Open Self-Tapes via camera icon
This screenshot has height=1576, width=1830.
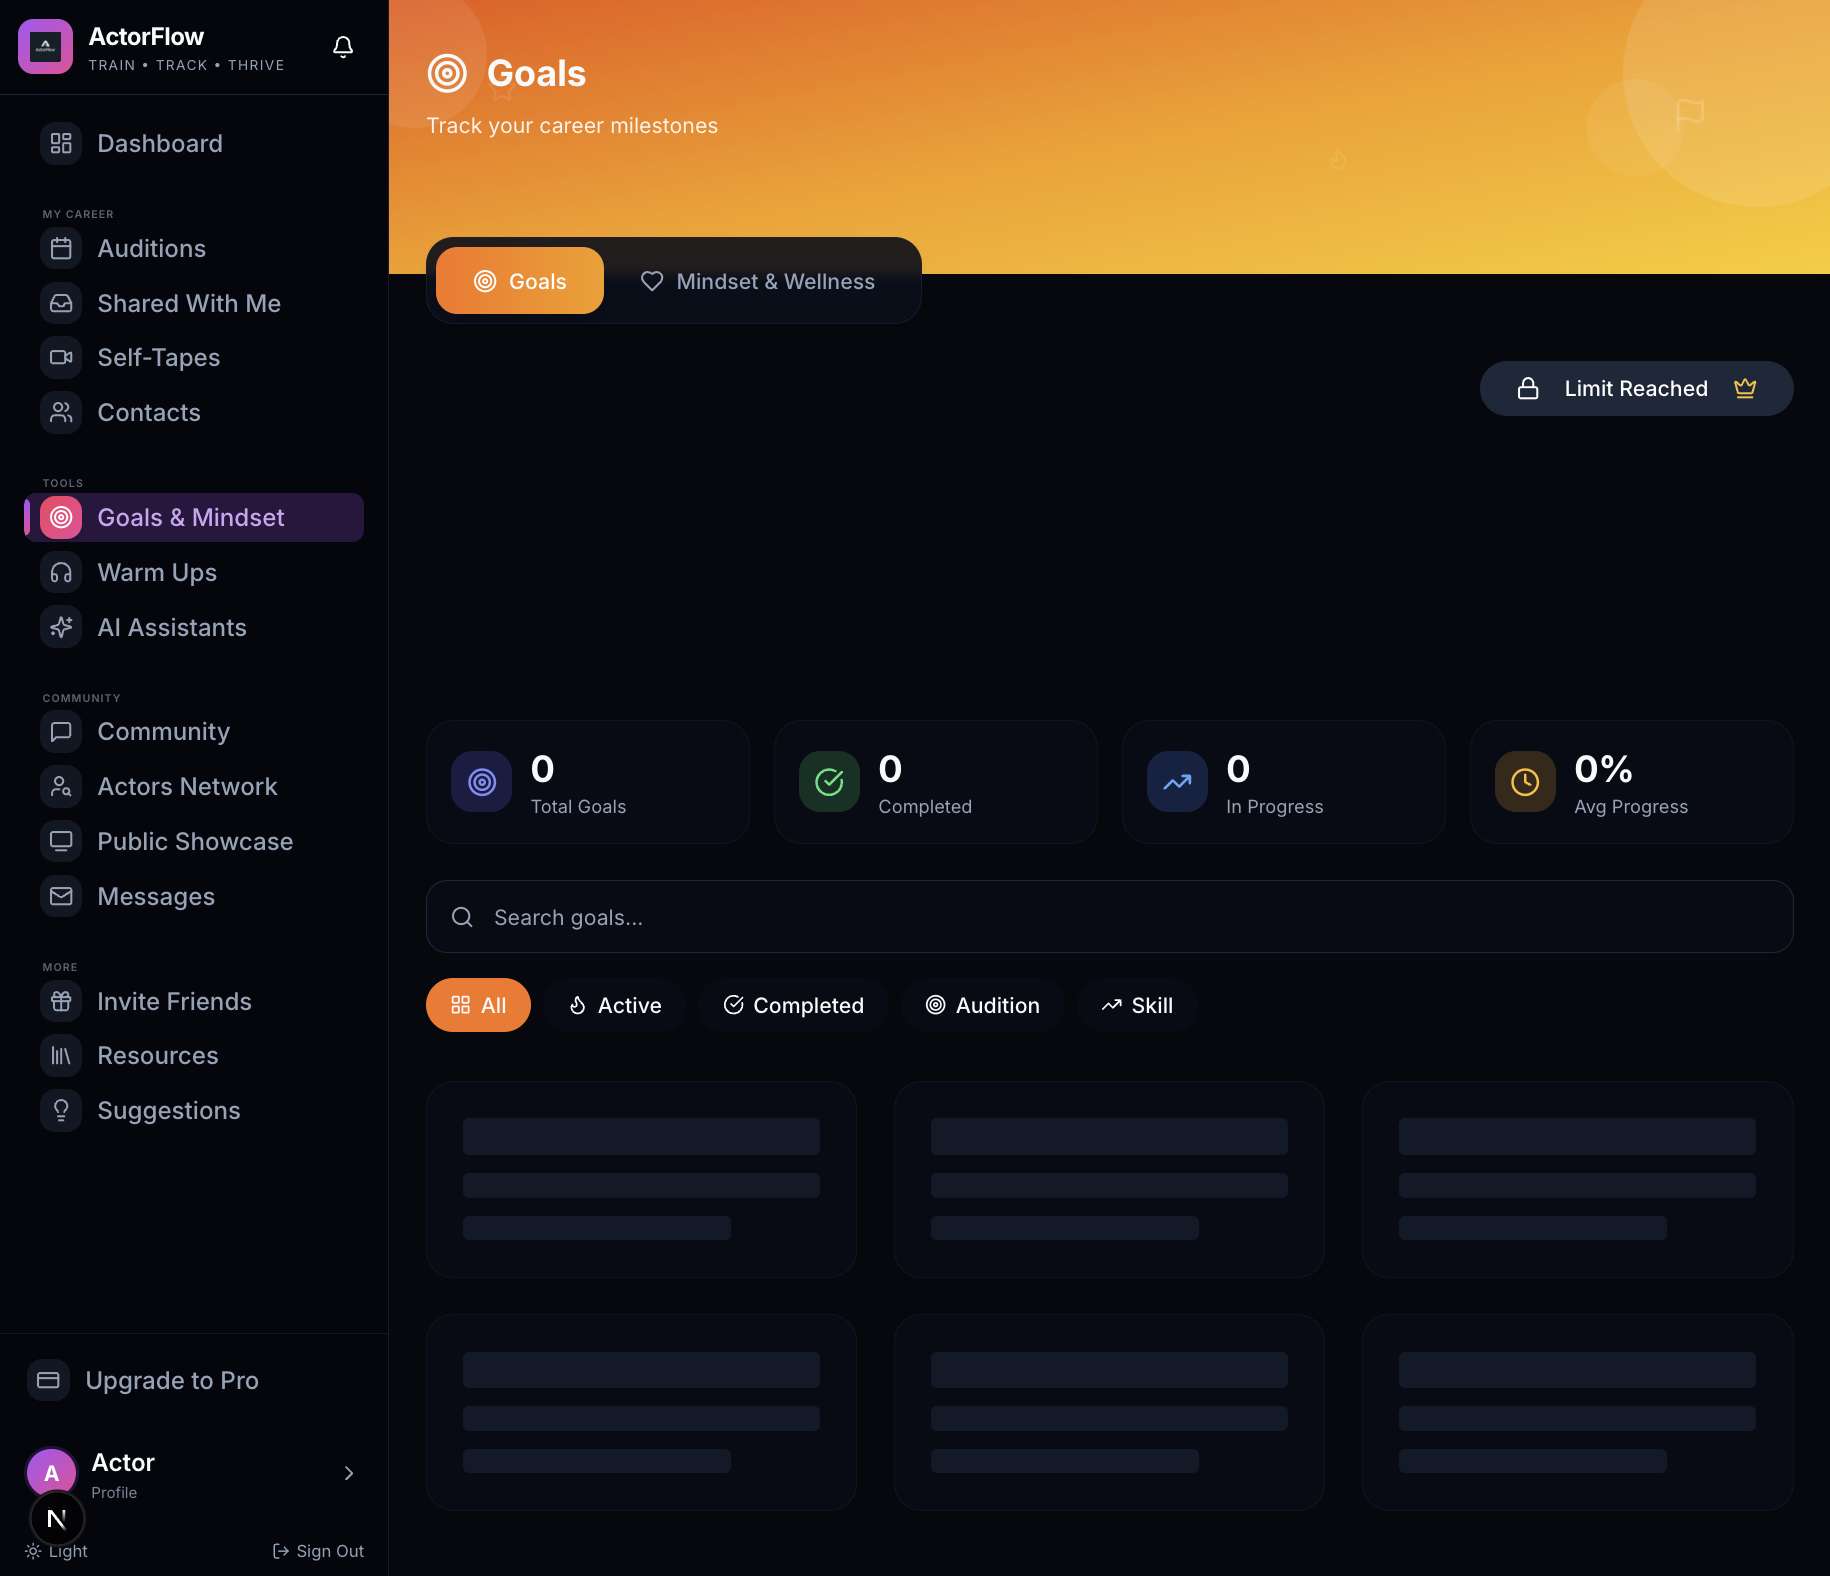point(61,357)
